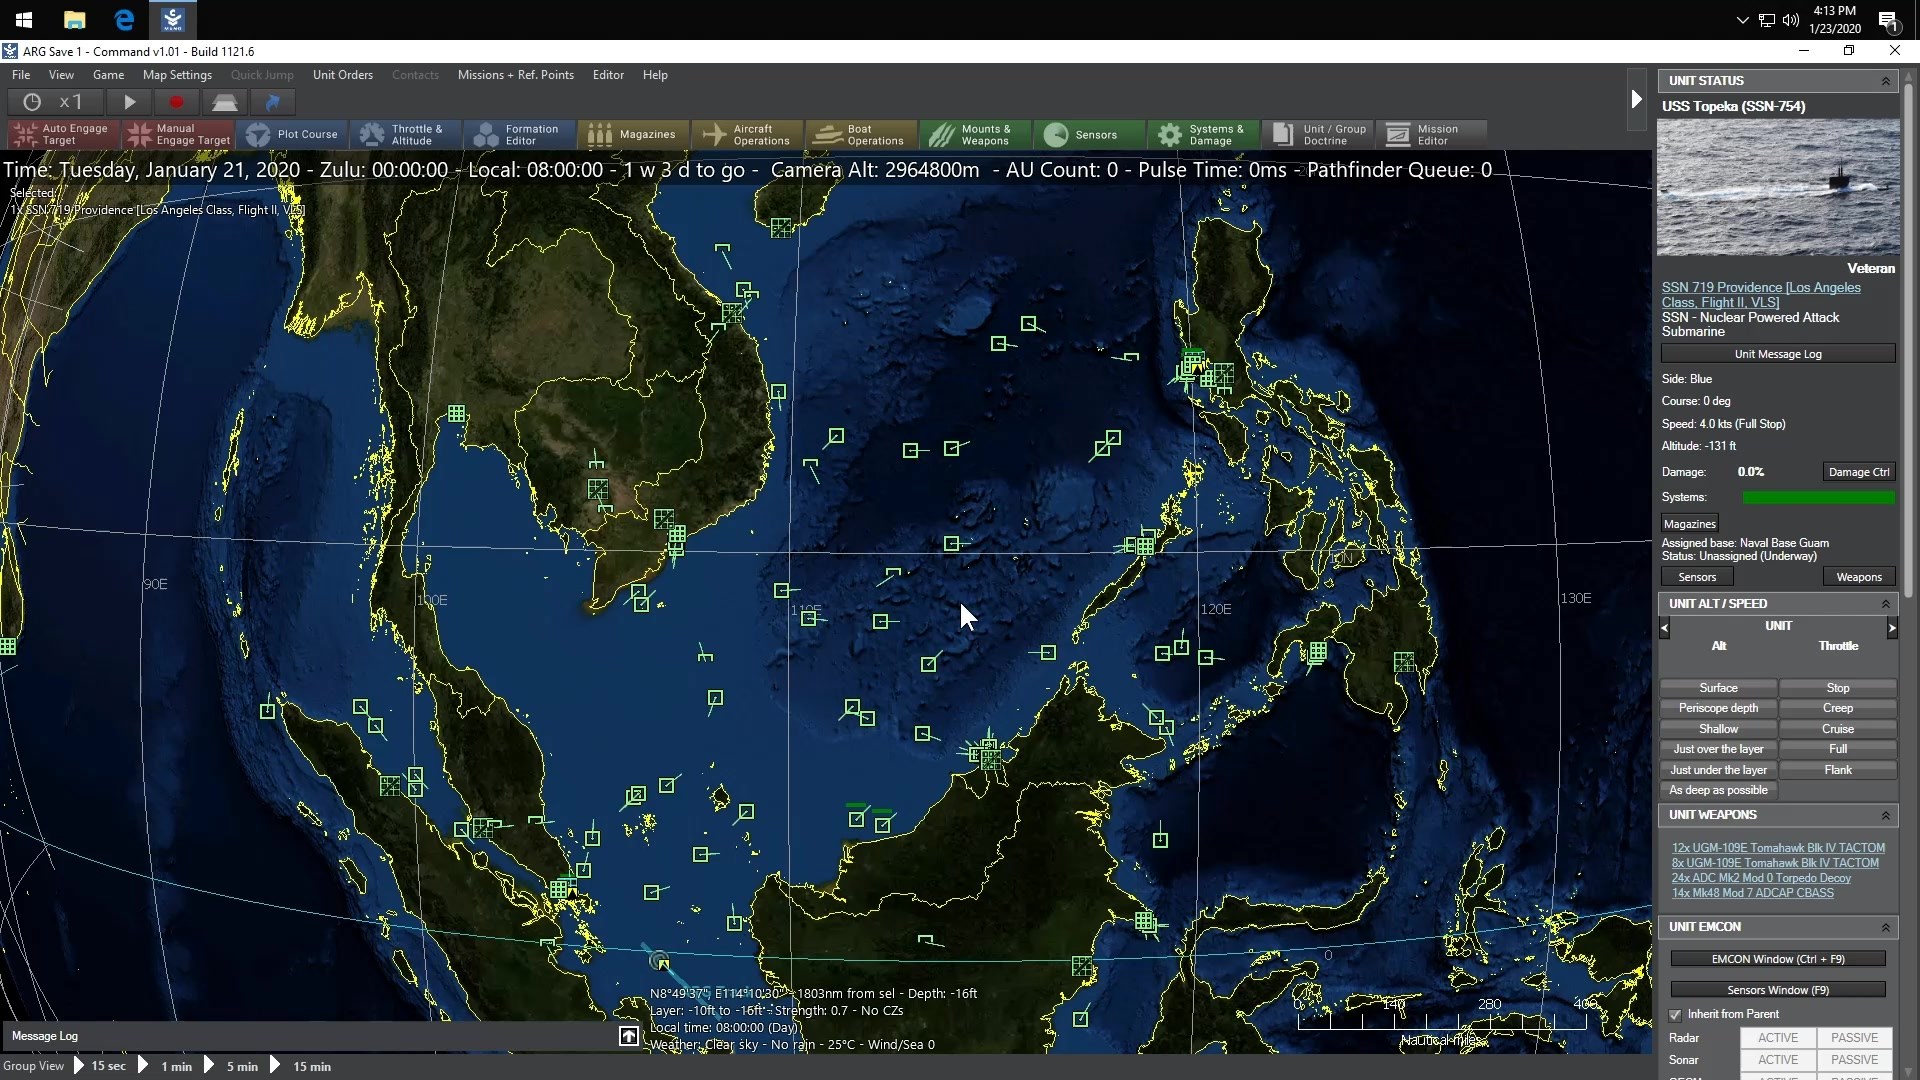Set Radar to ACTIVE
The height and width of the screenshot is (1080, 1920).
1778,1038
